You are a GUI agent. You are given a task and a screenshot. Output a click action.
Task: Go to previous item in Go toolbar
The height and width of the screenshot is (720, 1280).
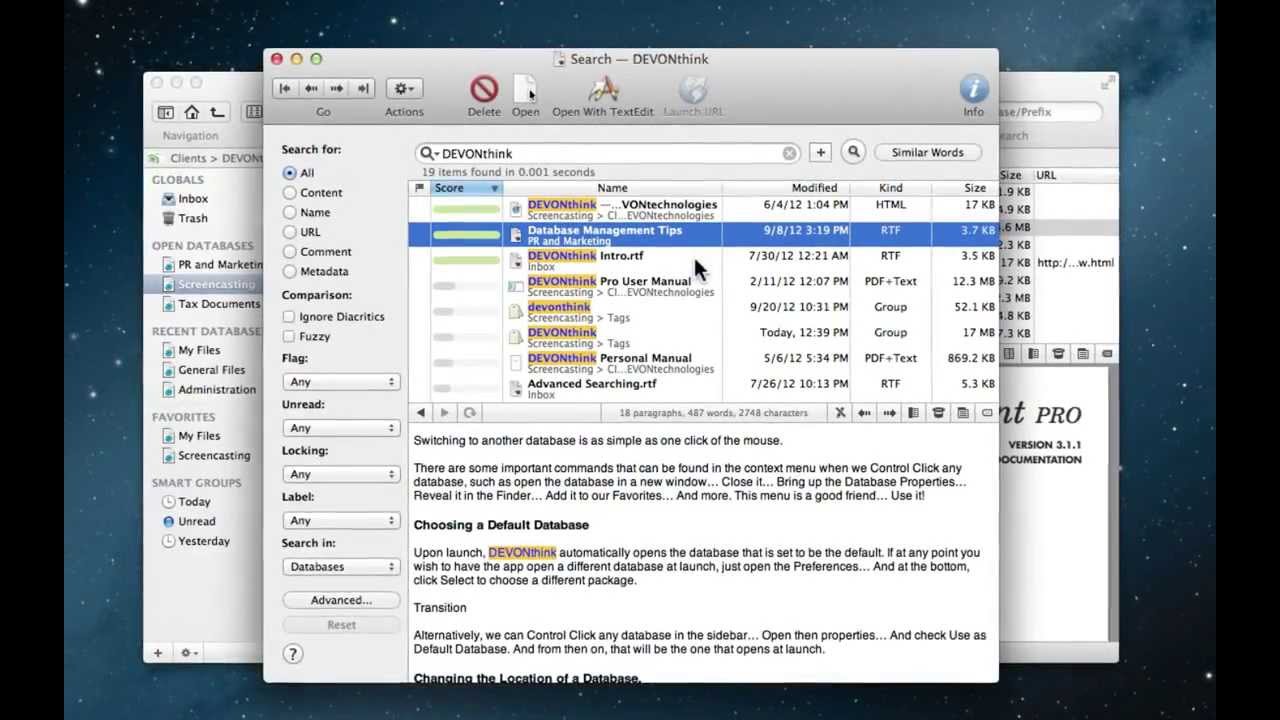pos(311,88)
